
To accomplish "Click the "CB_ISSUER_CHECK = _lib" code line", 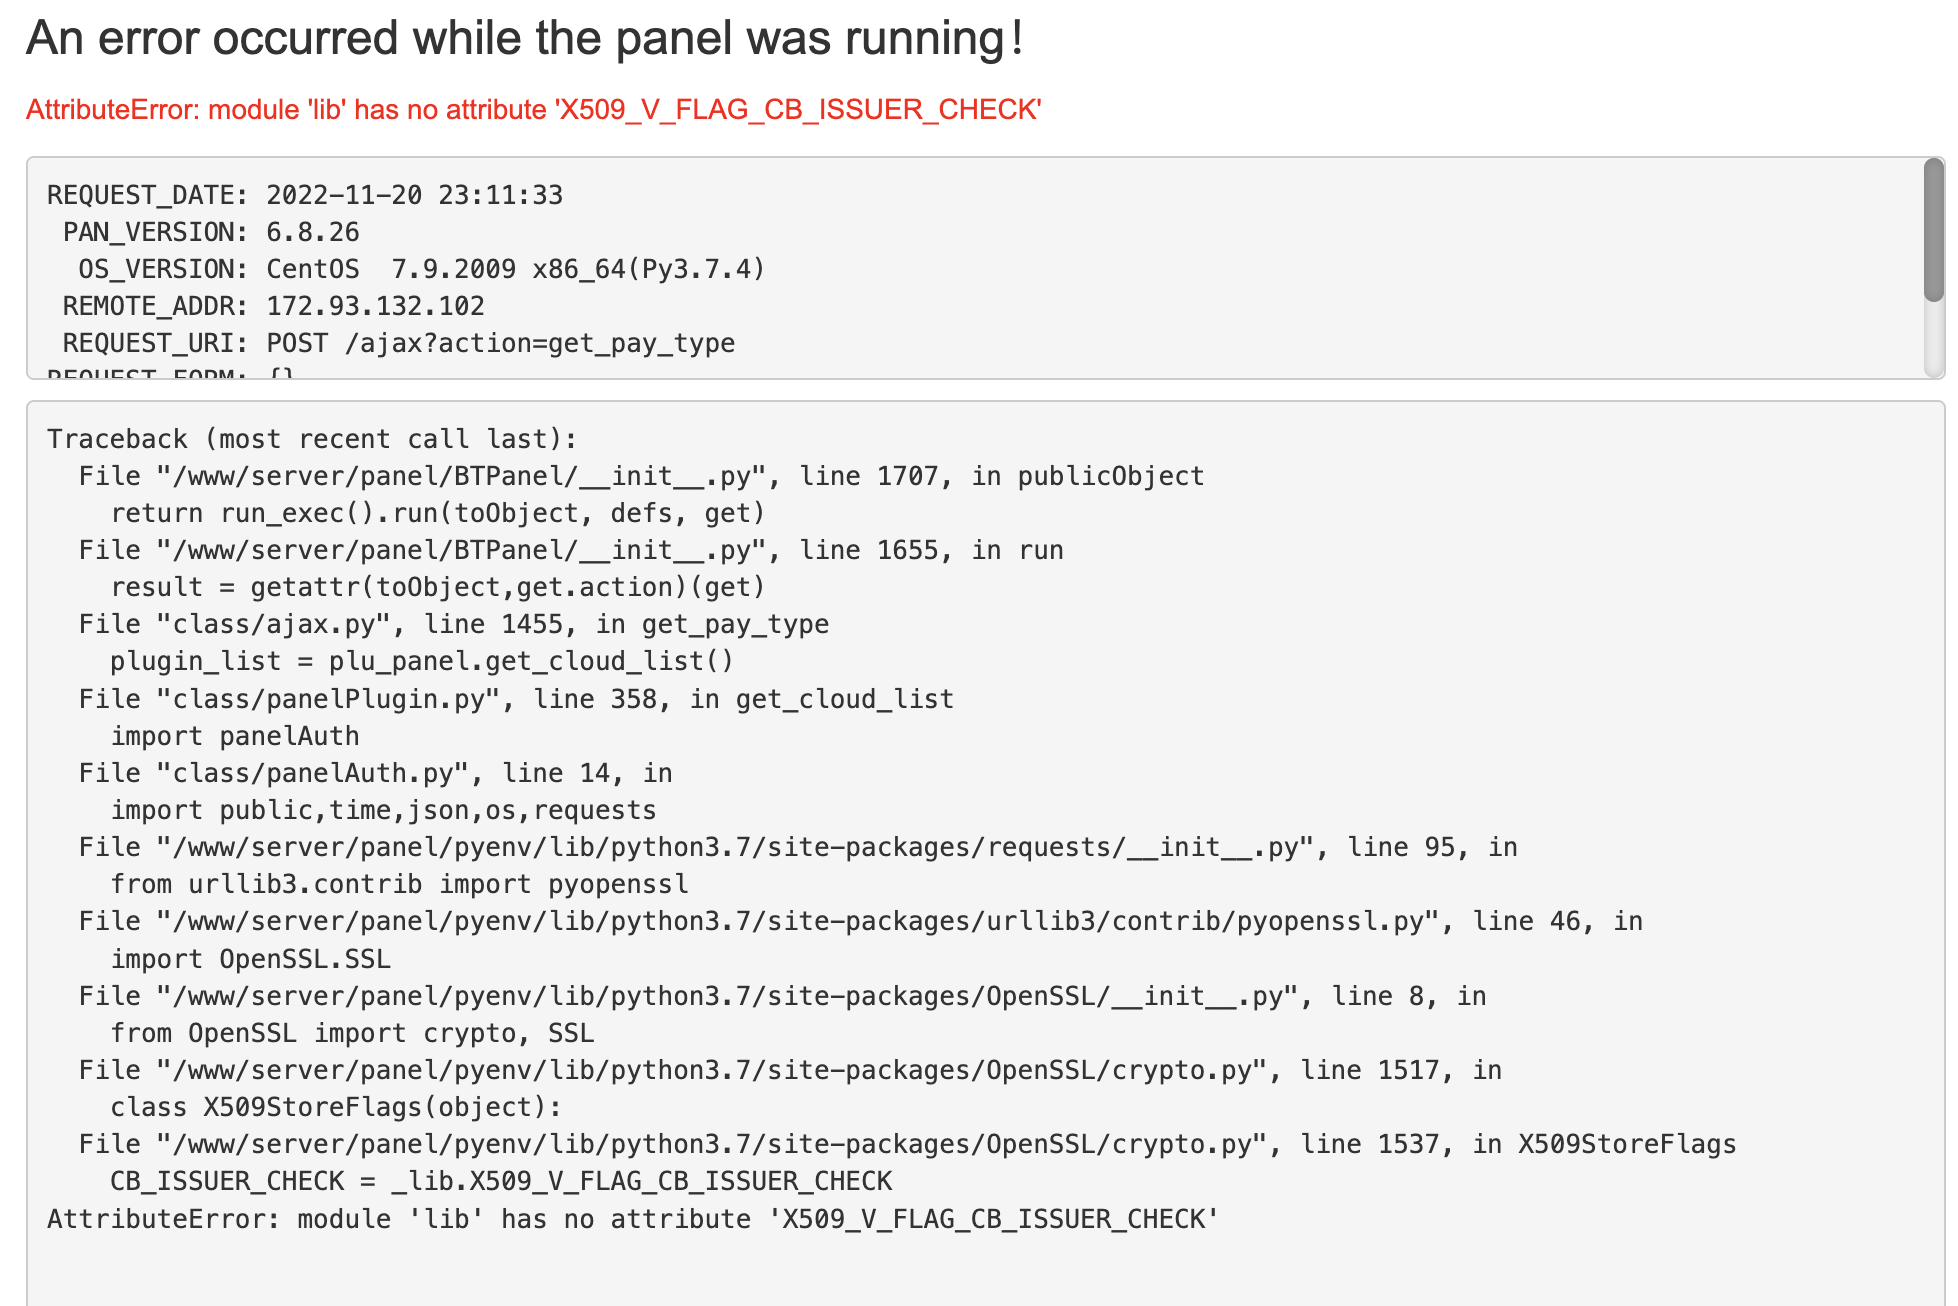I will pyautogui.click(x=500, y=1181).
